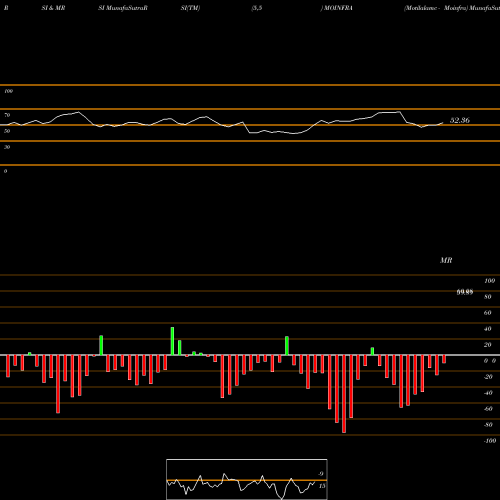This screenshot has height=500, width=500.
Task: Click the -9 value in mini chart
Action: pos(321,474)
